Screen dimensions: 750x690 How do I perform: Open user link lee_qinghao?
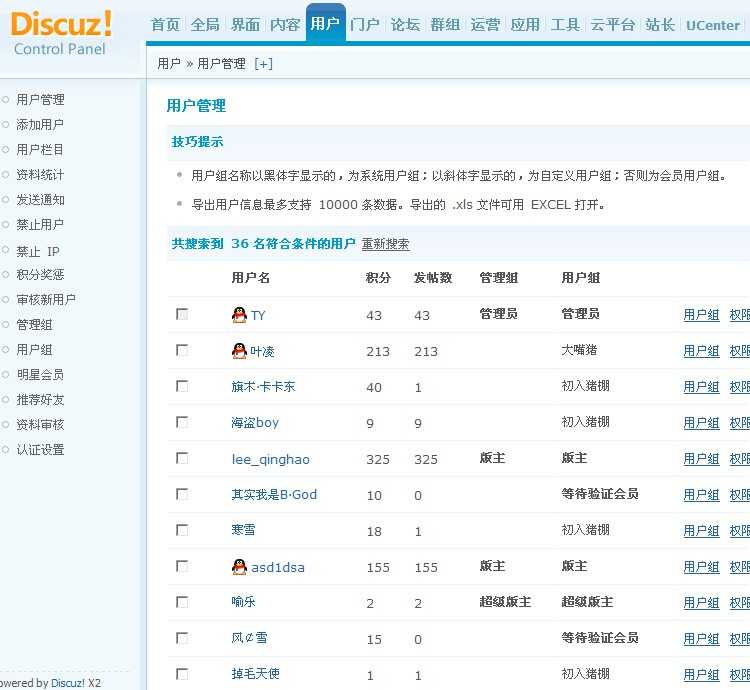pos(271,460)
